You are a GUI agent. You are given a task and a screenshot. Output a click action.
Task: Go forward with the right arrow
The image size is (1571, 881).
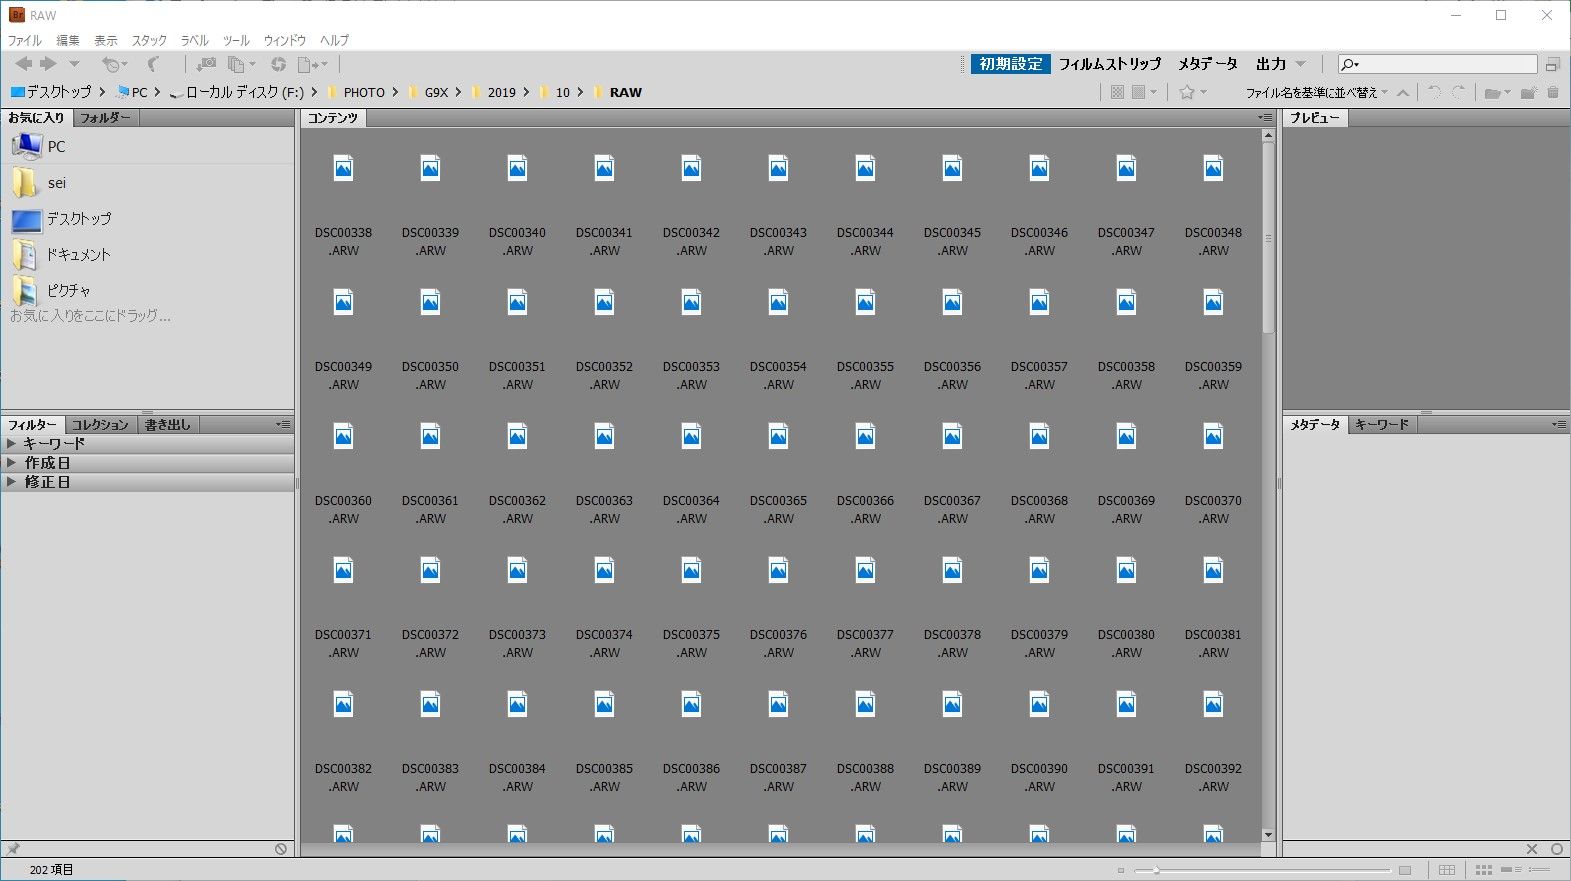[x=48, y=64]
